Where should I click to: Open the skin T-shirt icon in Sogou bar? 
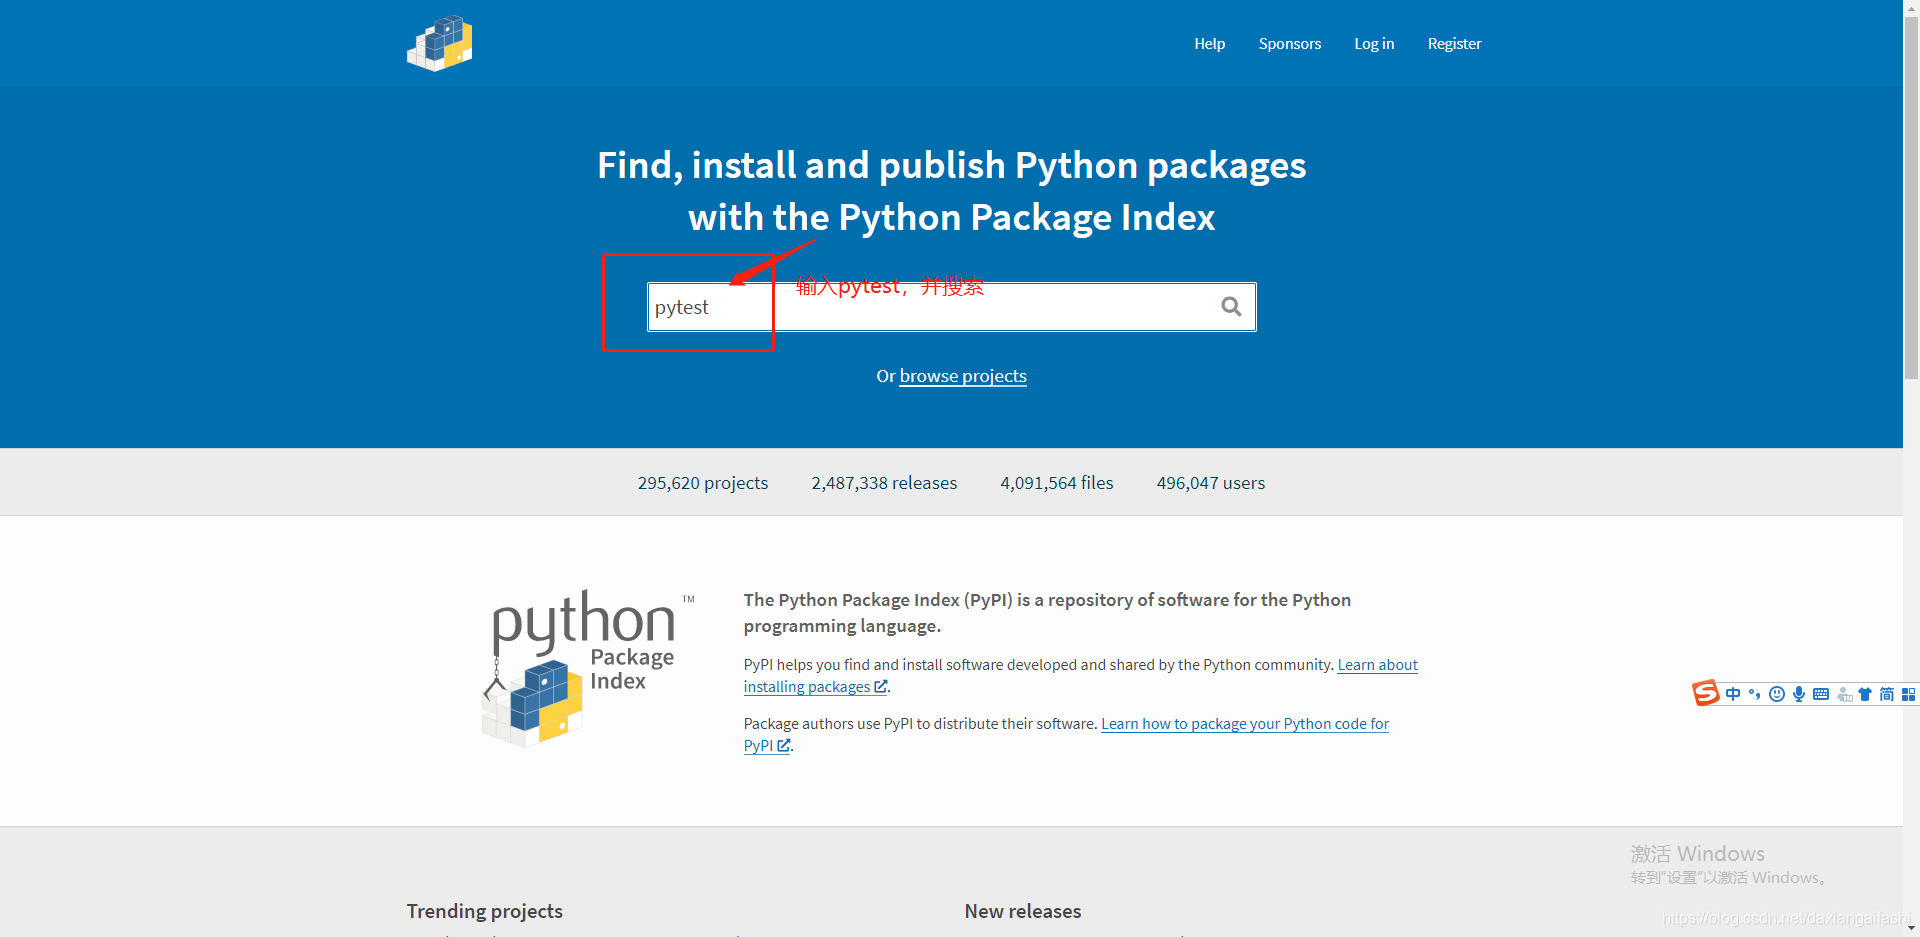(1865, 694)
